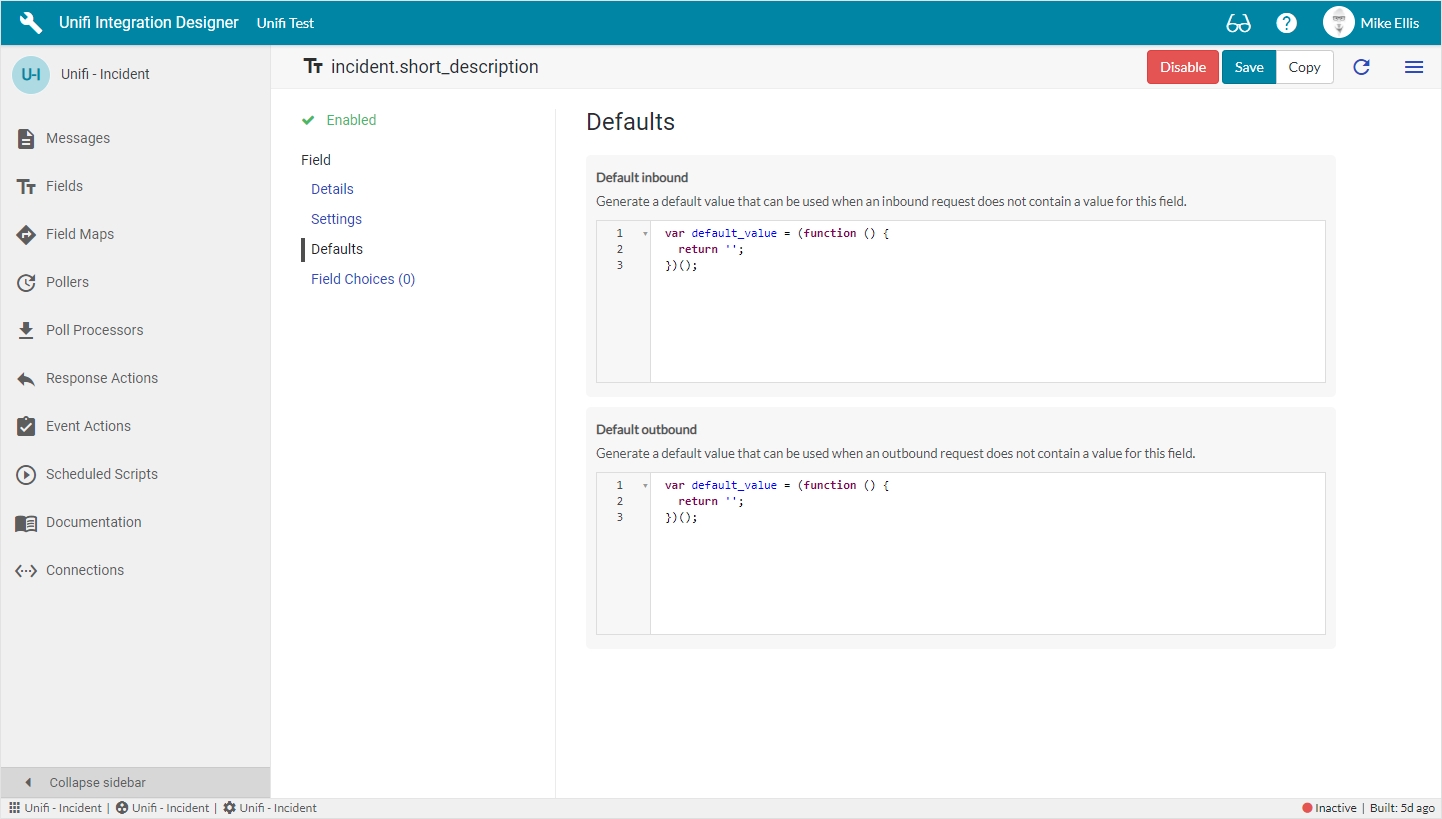The image size is (1442, 819).
Task: Switch to the Settings section
Action: point(336,219)
